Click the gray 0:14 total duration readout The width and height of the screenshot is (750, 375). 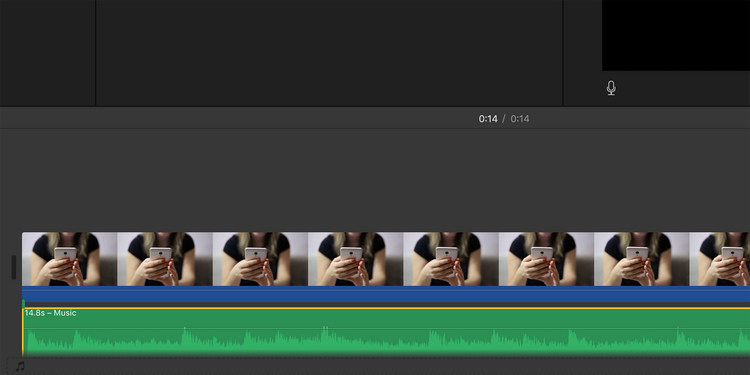point(519,119)
